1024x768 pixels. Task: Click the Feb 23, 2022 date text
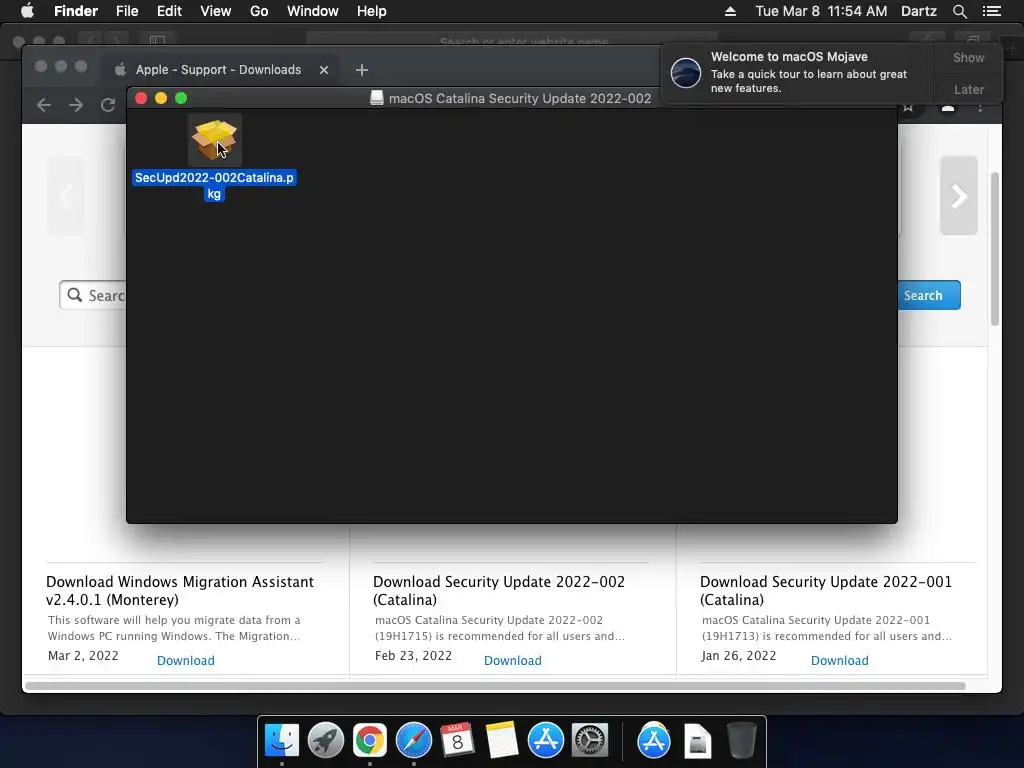413,656
